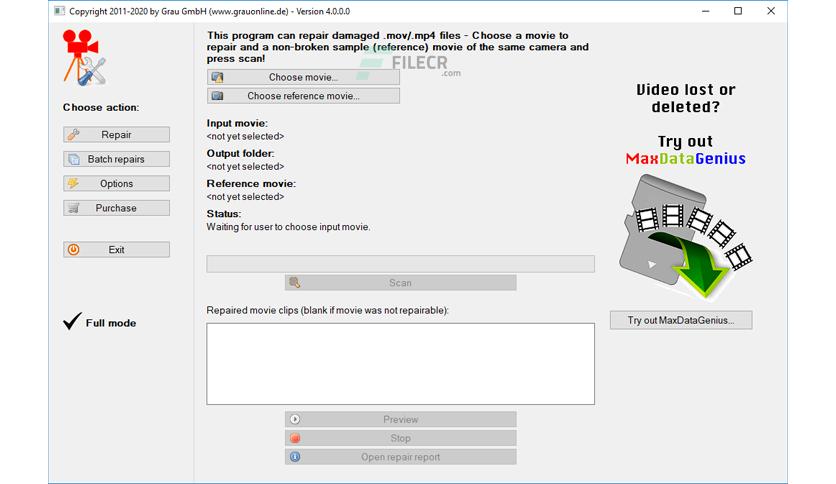
Task: Open the Repair action
Action: pyautogui.click(x=116, y=134)
